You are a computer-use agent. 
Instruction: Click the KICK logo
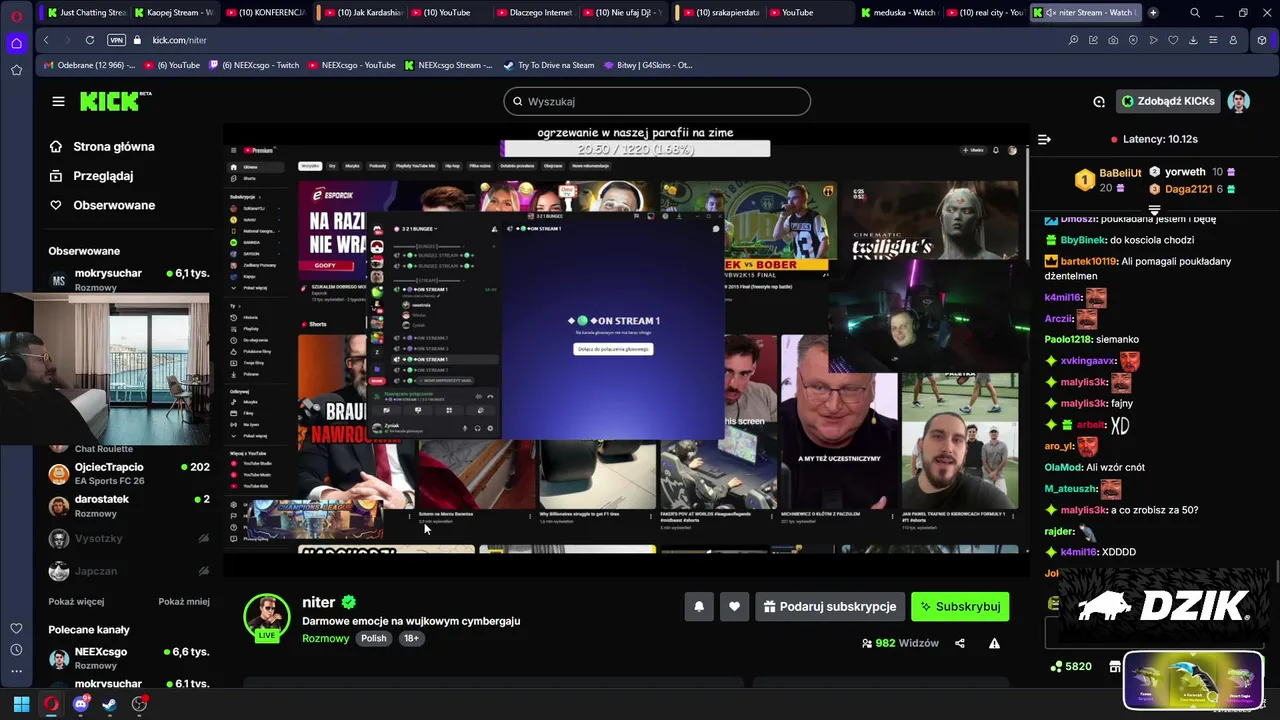pos(116,101)
